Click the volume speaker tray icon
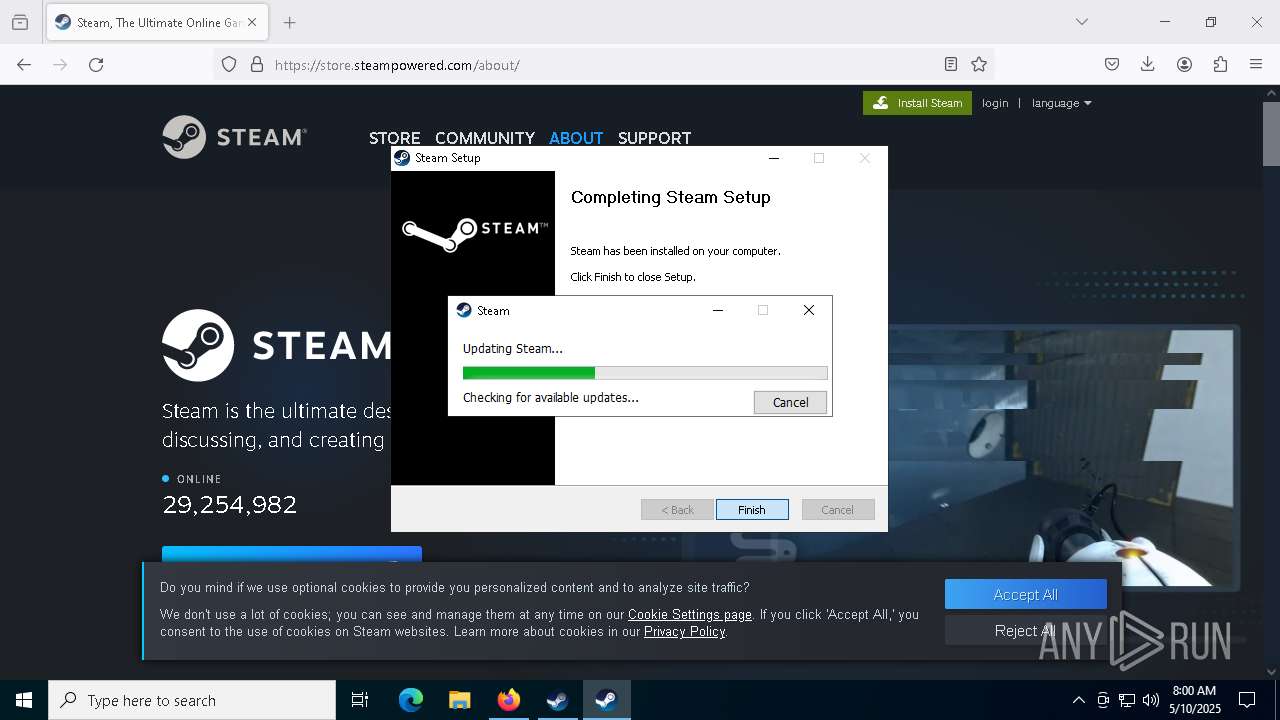The height and width of the screenshot is (720, 1280). coord(1151,700)
